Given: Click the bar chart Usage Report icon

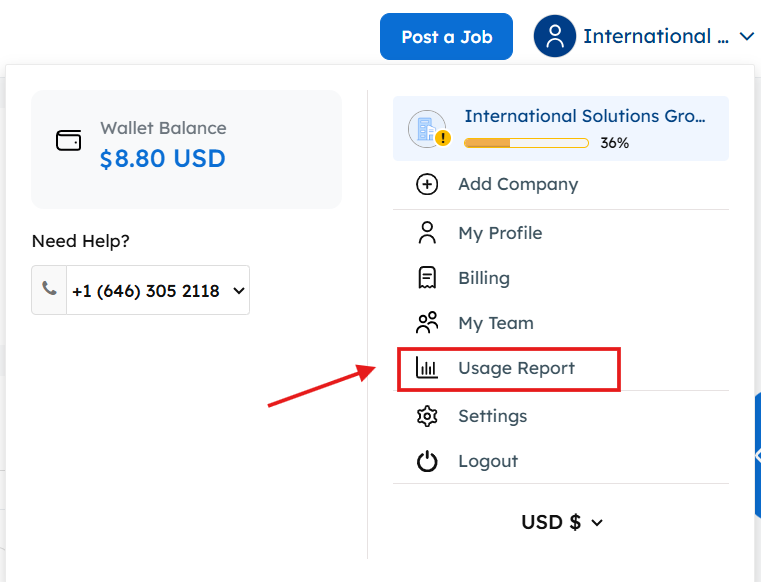Looking at the screenshot, I should pos(427,368).
